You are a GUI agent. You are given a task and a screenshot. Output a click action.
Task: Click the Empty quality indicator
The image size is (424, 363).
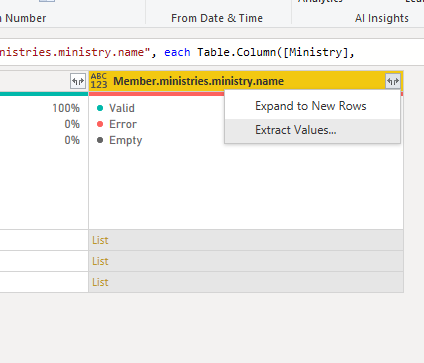point(119,140)
